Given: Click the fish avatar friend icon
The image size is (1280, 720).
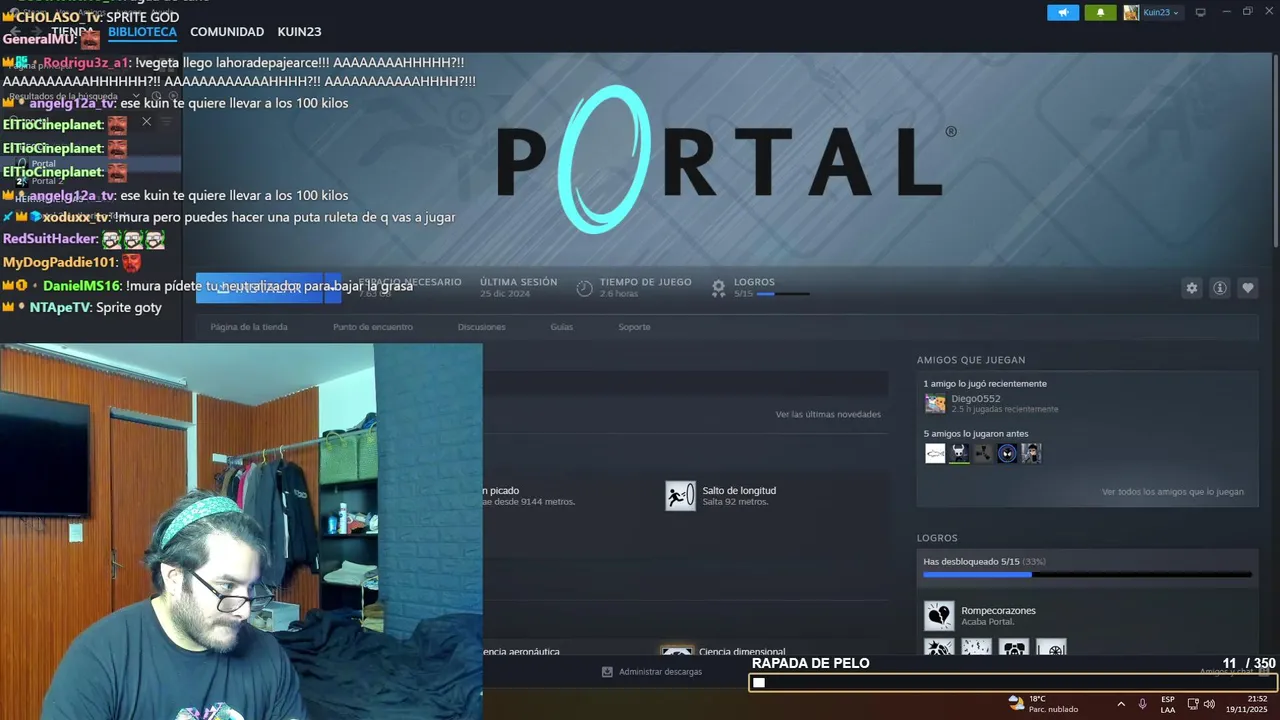Looking at the screenshot, I should click(x=935, y=453).
